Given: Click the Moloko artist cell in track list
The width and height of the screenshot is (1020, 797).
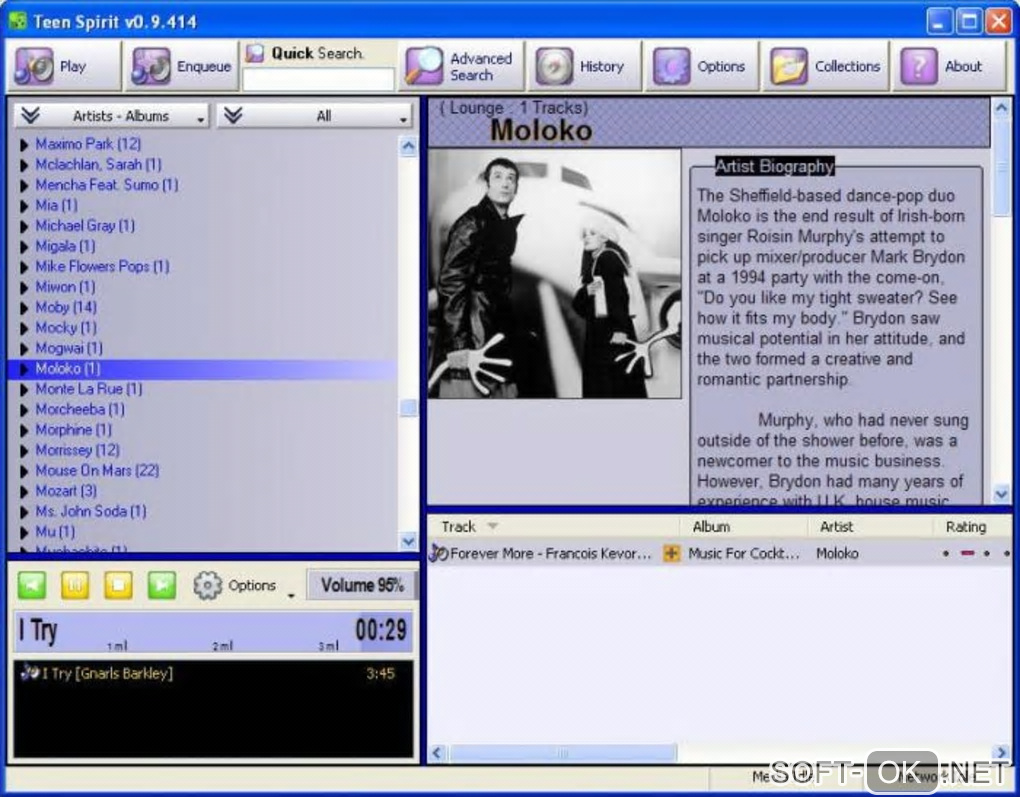Looking at the screenshot, I should [x=837, y=554].
